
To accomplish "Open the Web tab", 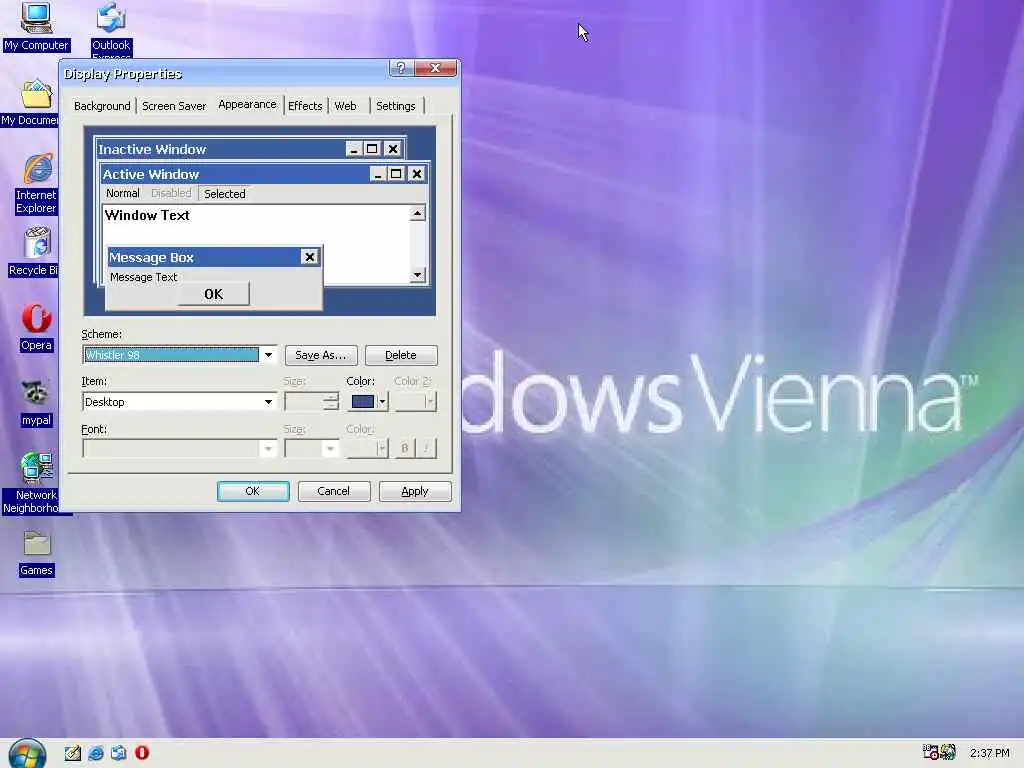I will 345,106.
